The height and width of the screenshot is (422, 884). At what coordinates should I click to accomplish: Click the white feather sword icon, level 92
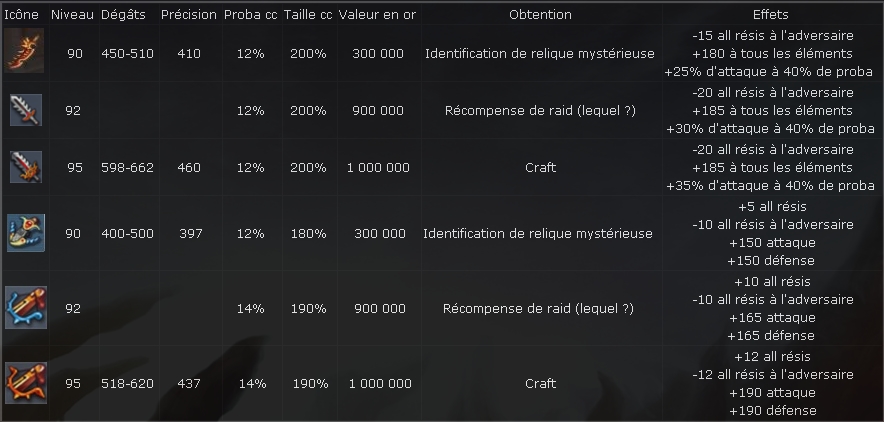pyautogui.click(x=26, y=110)
